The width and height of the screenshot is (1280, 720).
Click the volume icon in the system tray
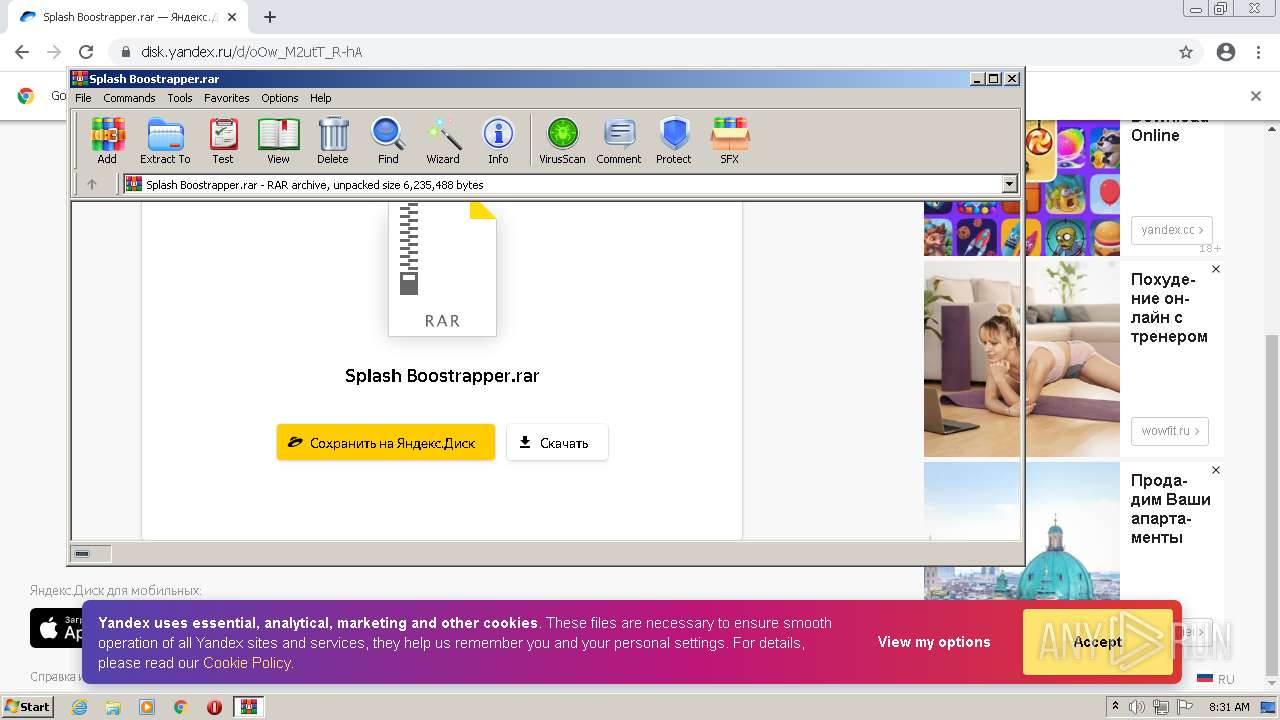[1137, 707]
